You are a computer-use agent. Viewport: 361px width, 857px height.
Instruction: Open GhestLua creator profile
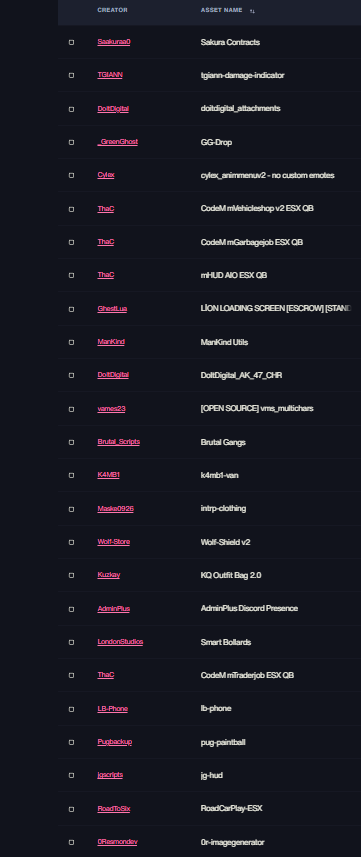(x=112, y=309)
